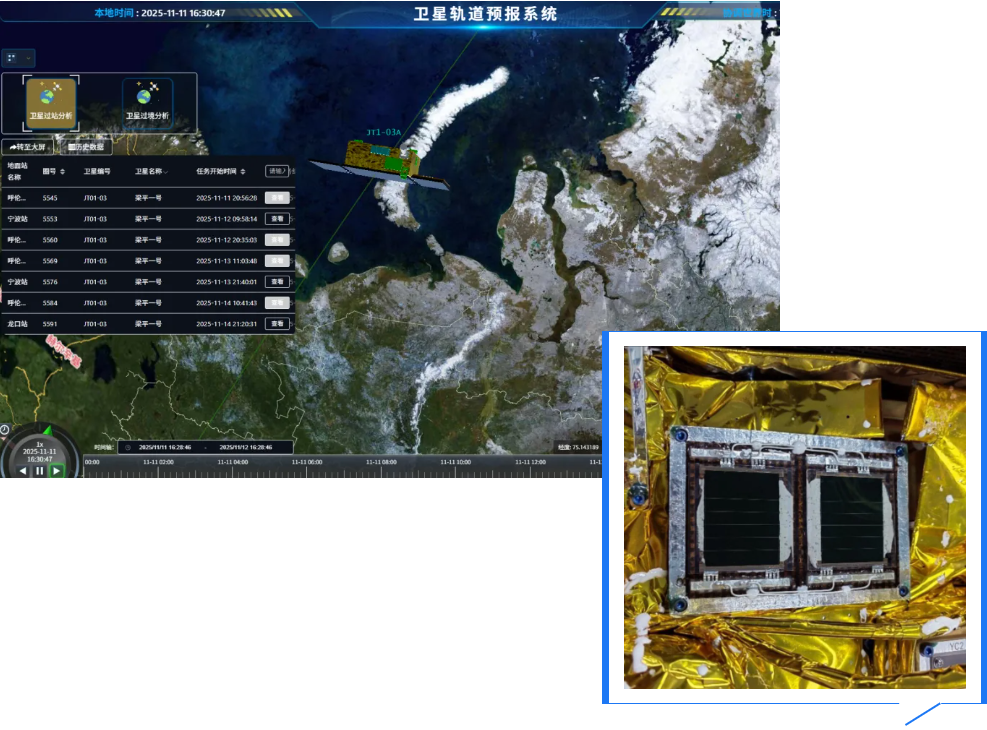
Task: Pause the orbit animation
Action: pos(40,470)
